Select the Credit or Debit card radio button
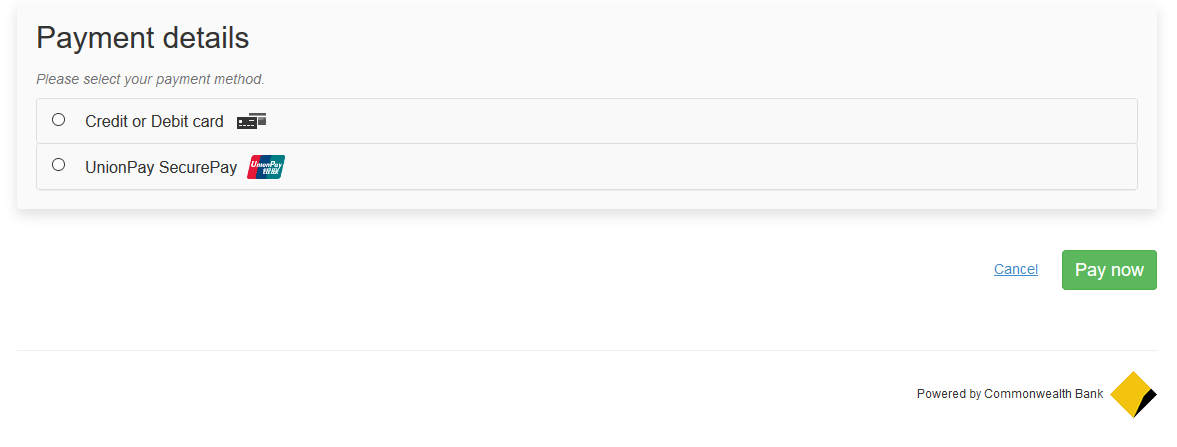Screen dimensions: 1177x447 tap(58, 120)
